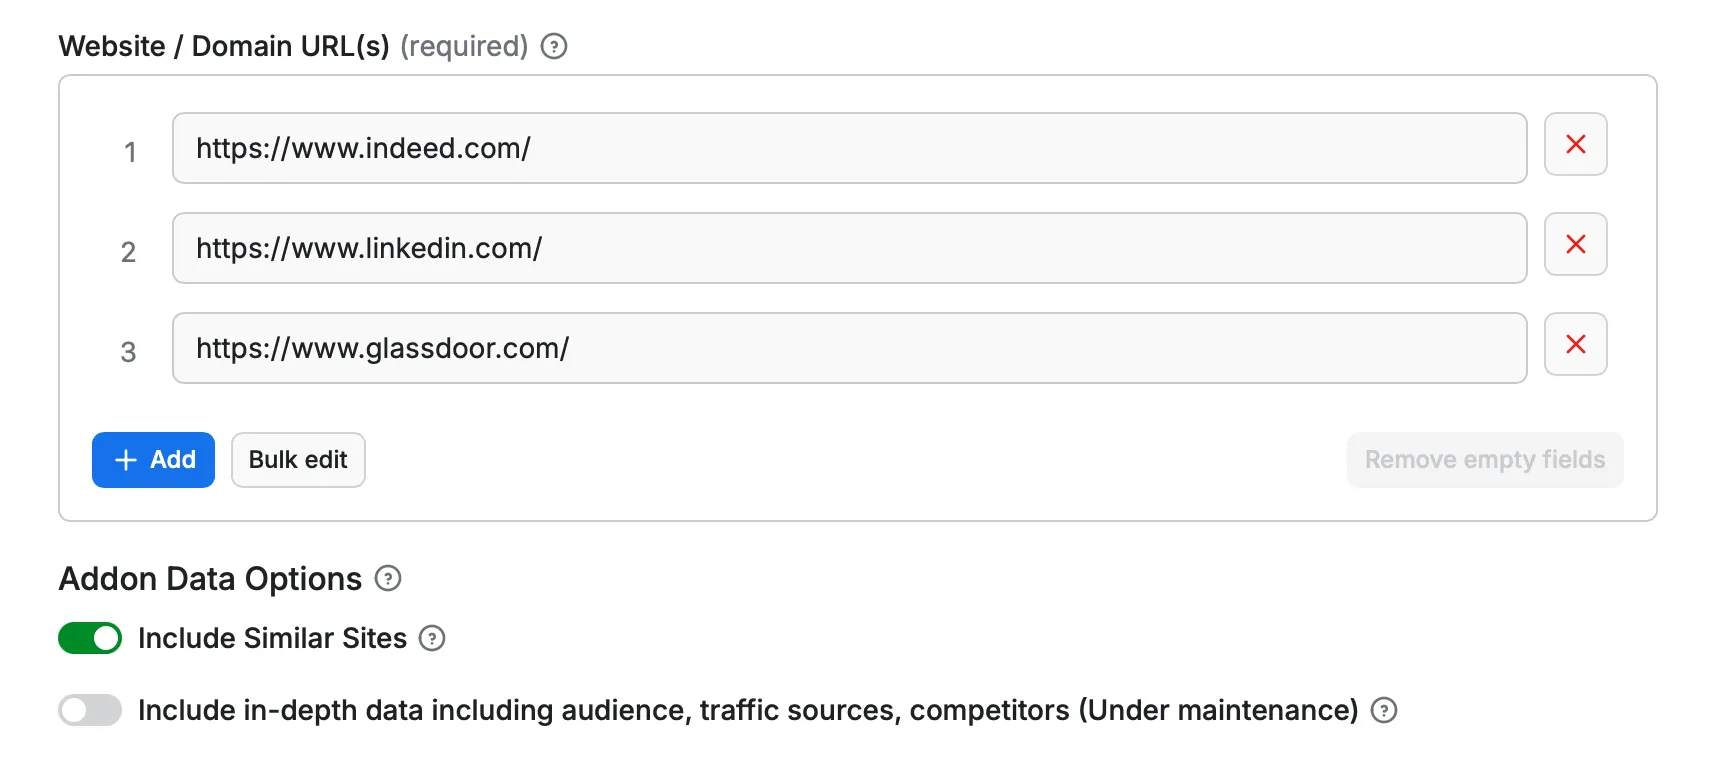Viewport: 1730px width, 762px height.
Task: Disable the Include Similar Sites toggle
Action: (89, 638)
